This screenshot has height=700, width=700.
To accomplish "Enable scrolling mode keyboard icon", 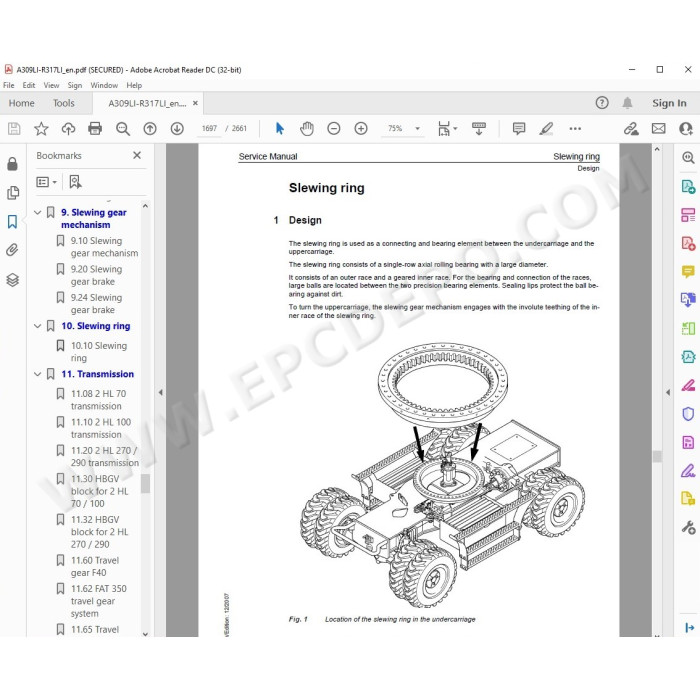I will point(479,129).
